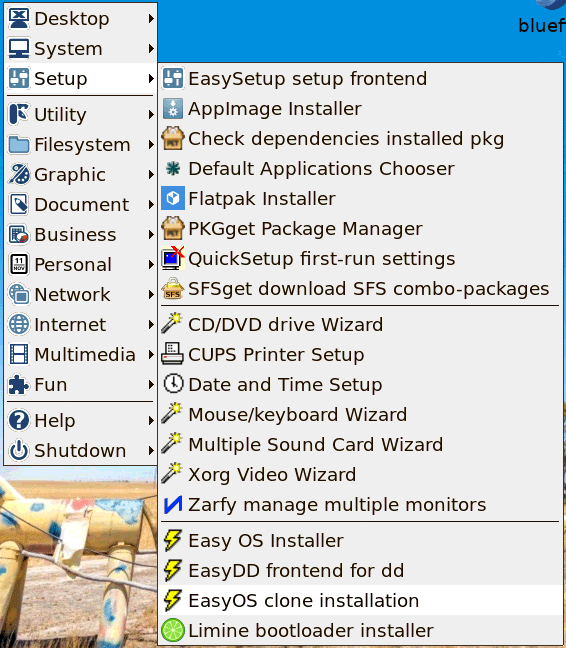Screen dimensions: 566x648
Task: Expand the Utility submenu arrow
Action: [151, 114]
